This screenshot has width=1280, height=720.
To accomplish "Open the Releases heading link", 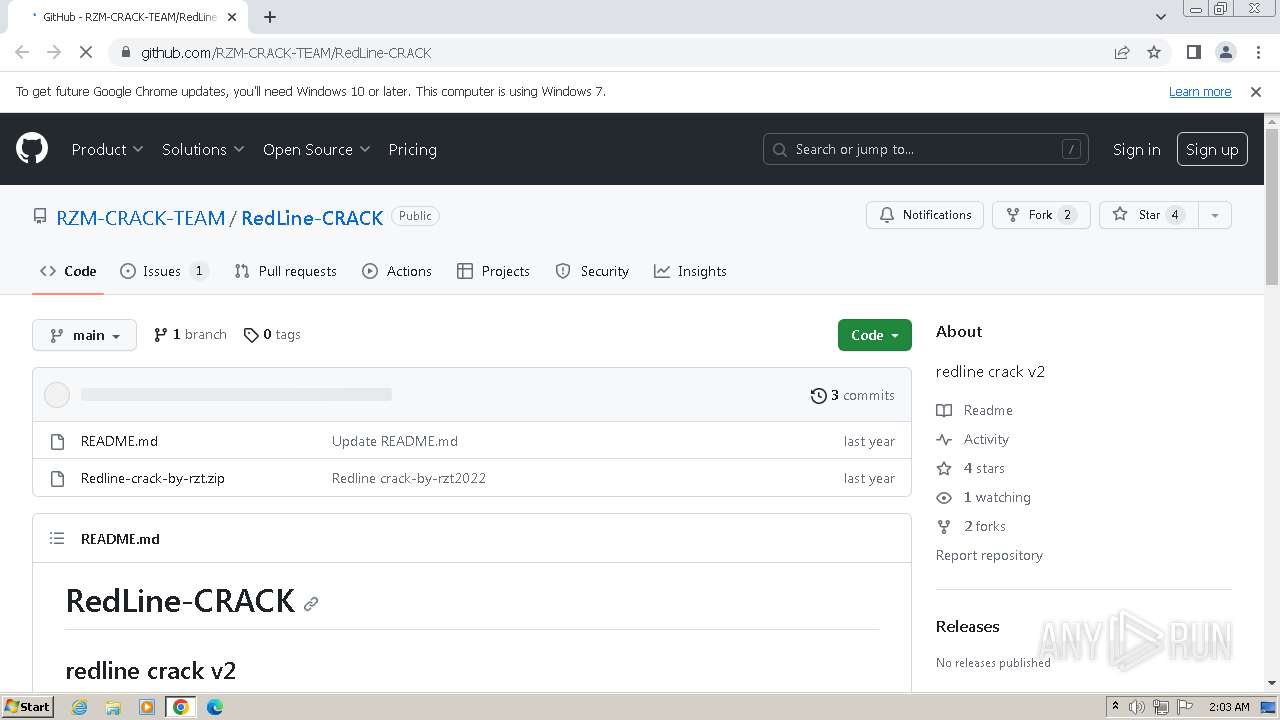I will pos(967,626).
